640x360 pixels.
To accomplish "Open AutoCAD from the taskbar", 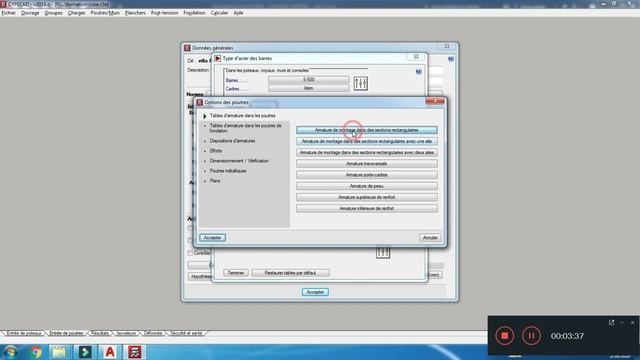I will tap(110, 352).
